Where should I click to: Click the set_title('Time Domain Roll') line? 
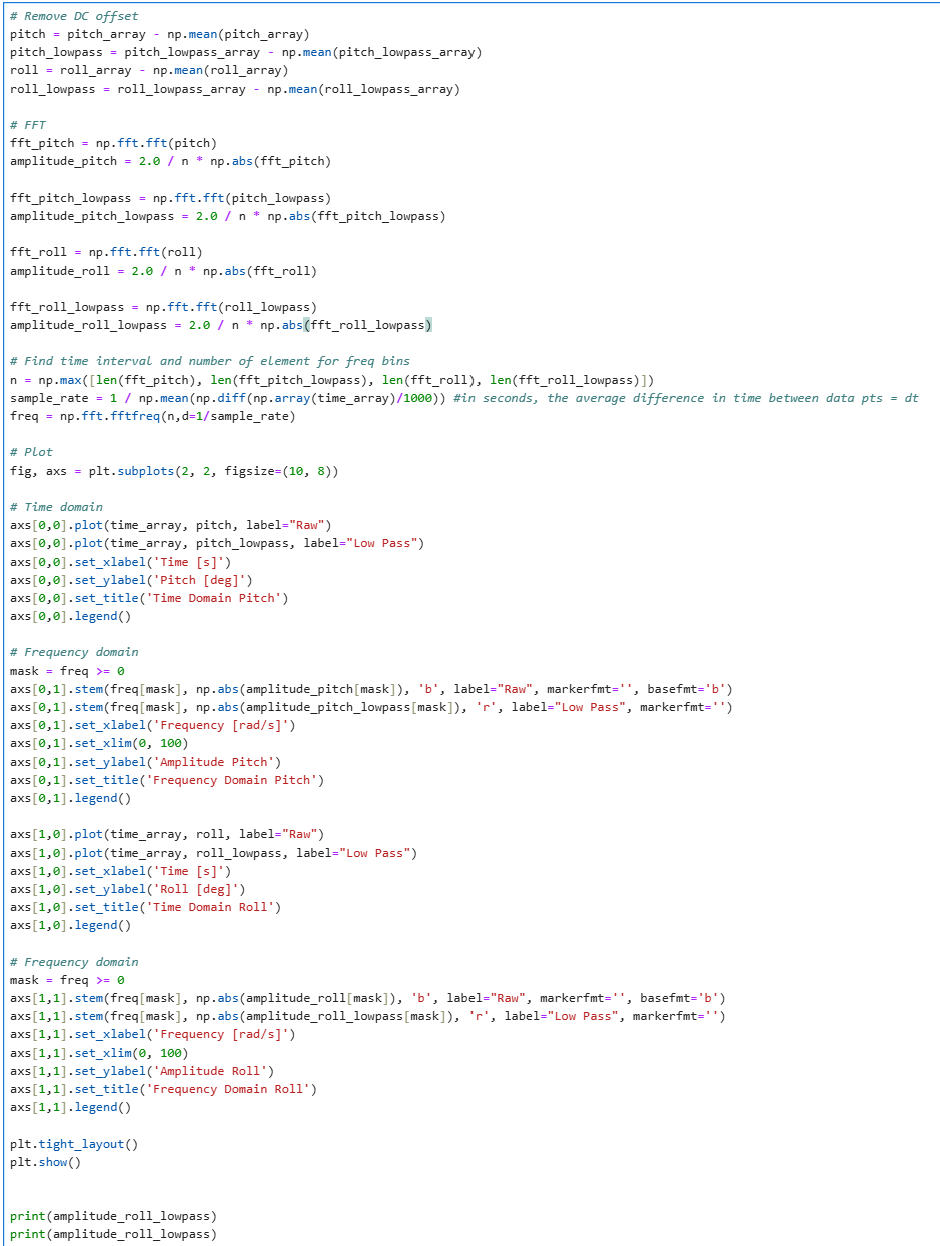tap(146, 907)
